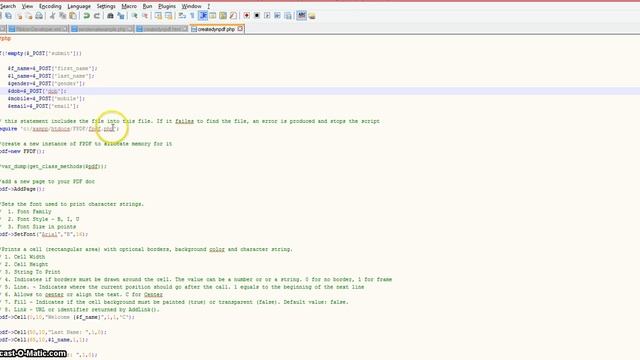The height and width of the screenshot is (360, 640).
Task: Open the Plugins menu
Action: (x=167, y=6)
